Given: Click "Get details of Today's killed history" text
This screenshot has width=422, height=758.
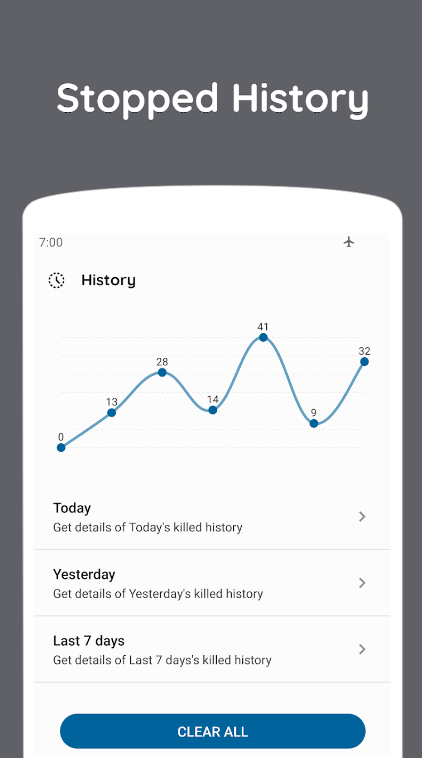Looking at the screenshot, I should coord(147,527).
